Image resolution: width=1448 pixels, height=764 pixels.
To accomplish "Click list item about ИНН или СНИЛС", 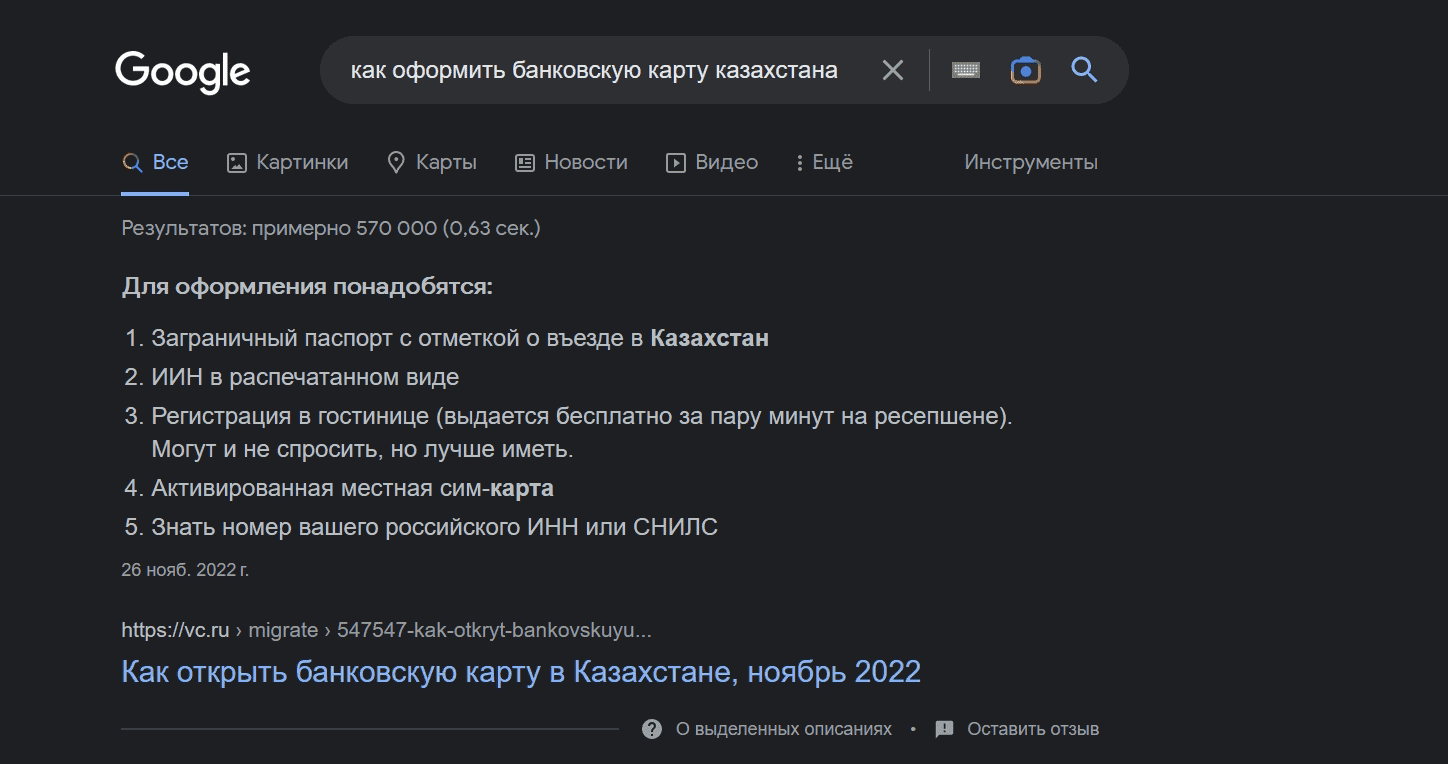I will point(434,527).
